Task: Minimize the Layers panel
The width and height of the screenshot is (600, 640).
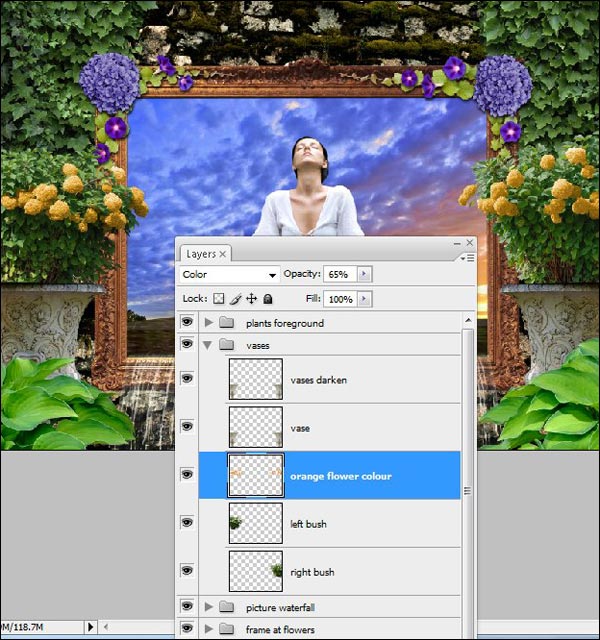Action: pos(457,243)
